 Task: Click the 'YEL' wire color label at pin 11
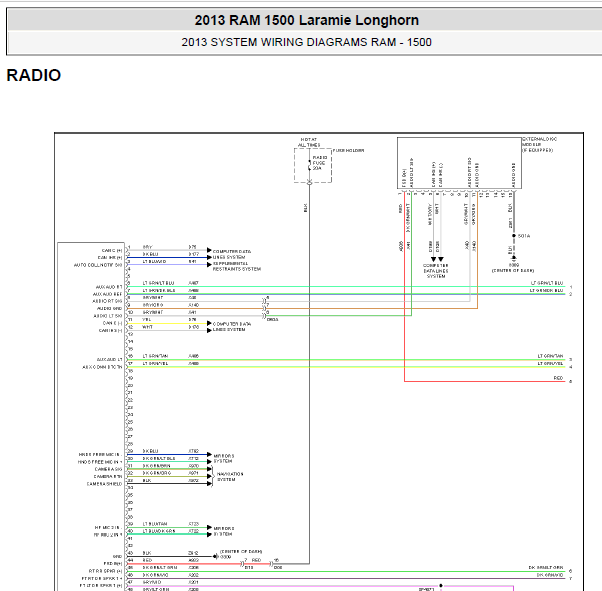[x=147, y=320]
